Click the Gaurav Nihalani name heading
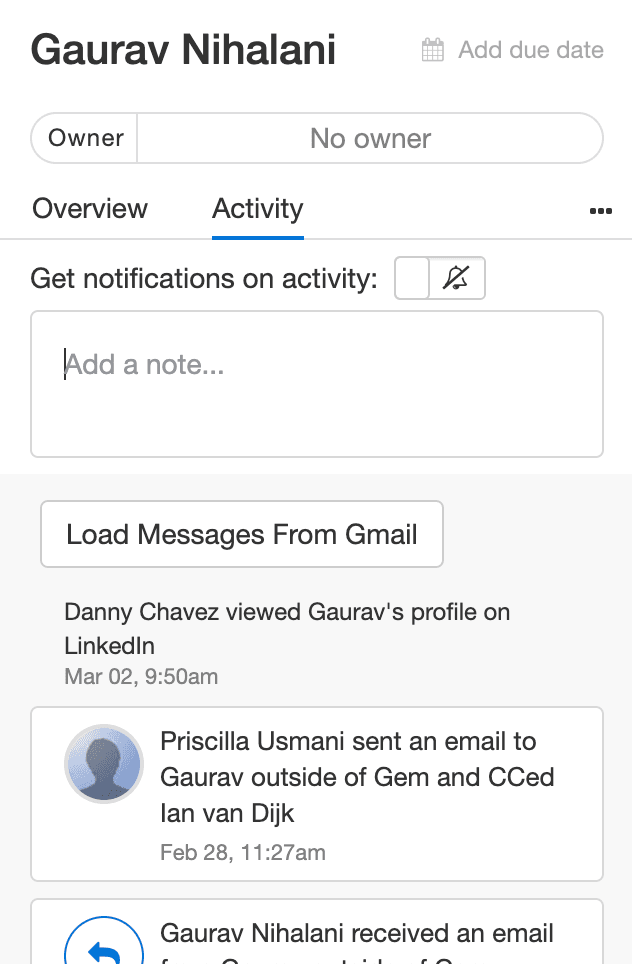The width and height of the screenshot is (632, 964). tap(183, 49)
